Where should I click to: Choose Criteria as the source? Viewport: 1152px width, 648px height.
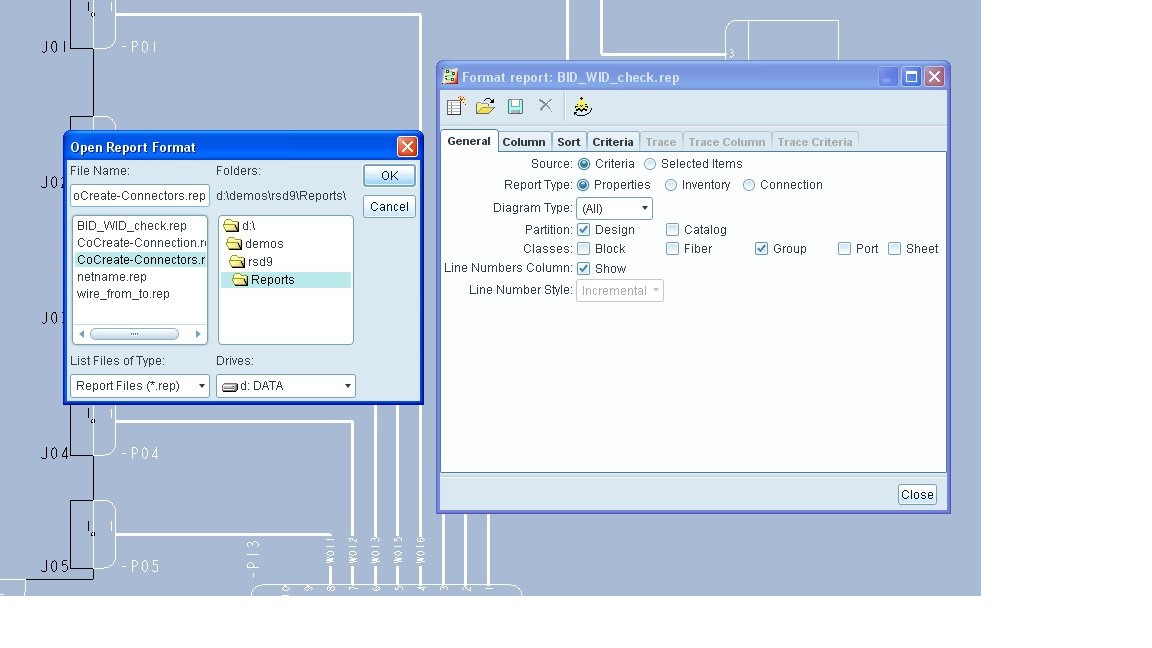point(584,164)
